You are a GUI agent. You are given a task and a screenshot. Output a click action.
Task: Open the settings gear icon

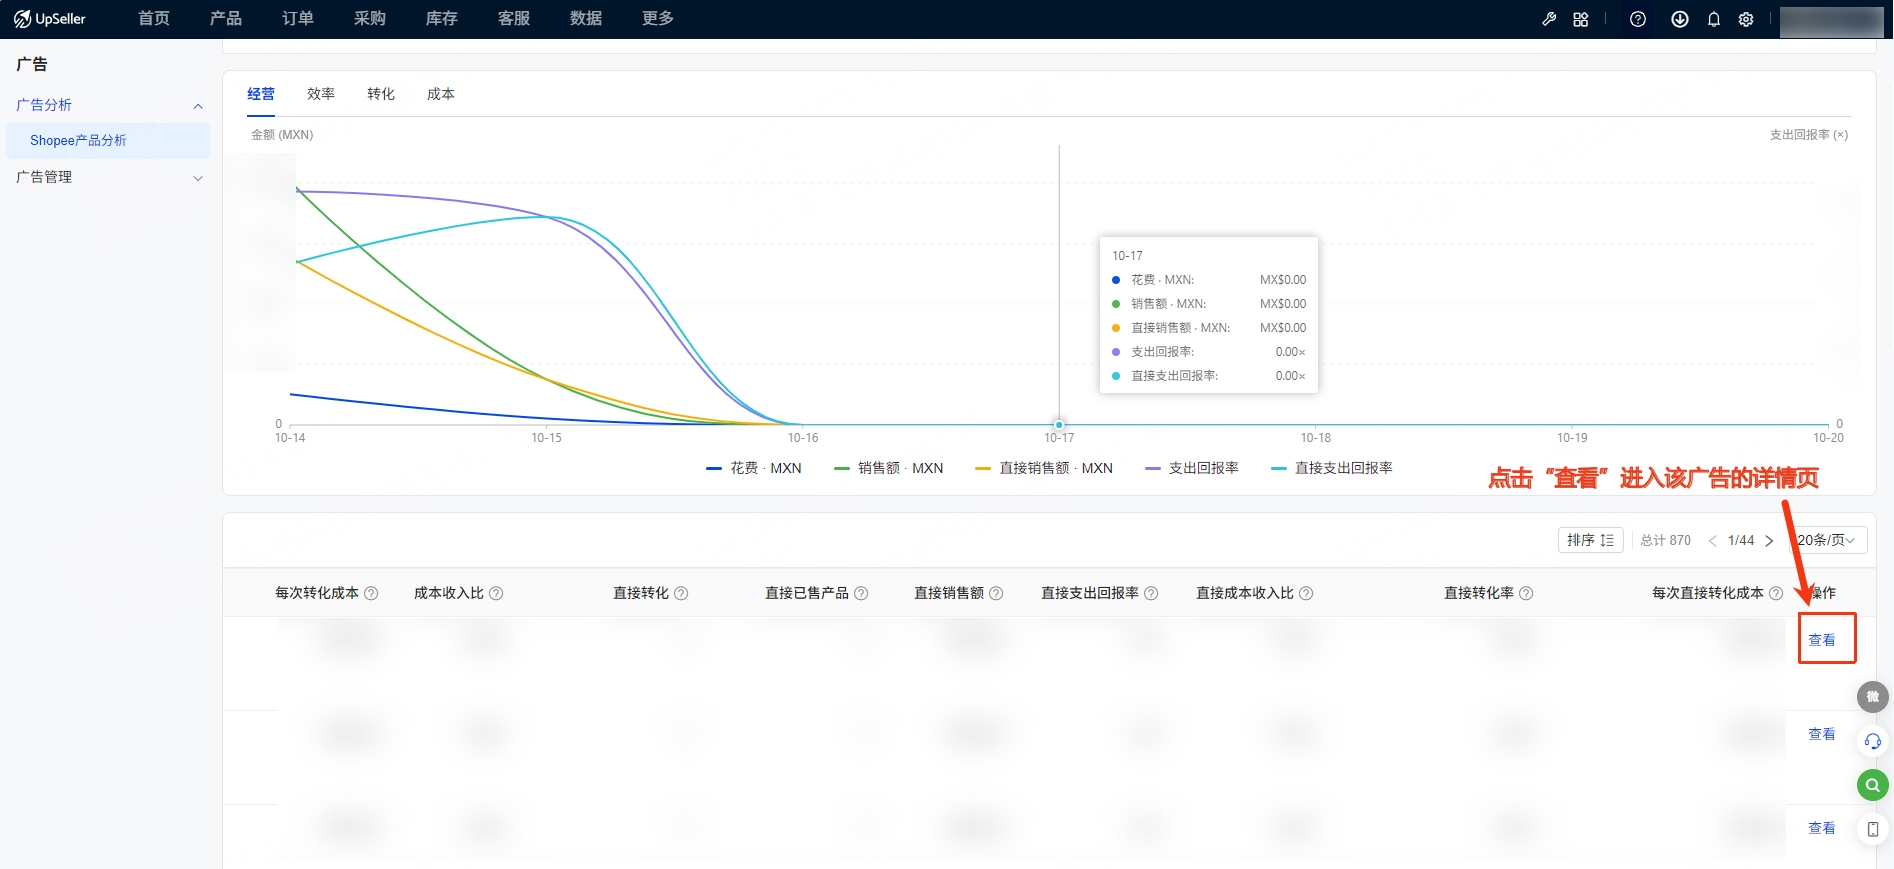click(1746, 19)
